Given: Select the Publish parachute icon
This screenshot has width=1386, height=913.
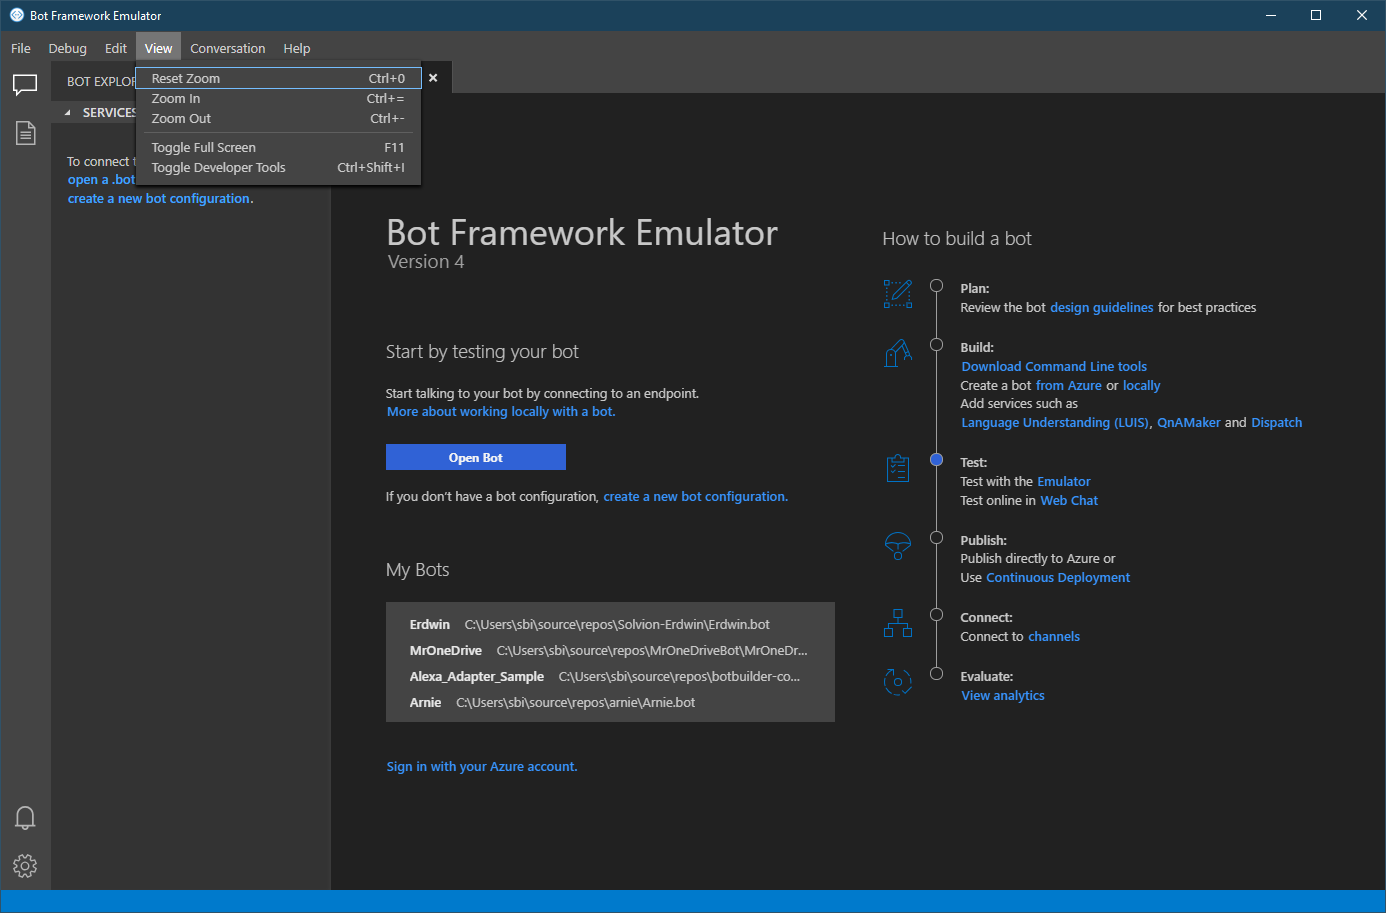Looking at the screenshot, I should [897, 546].
